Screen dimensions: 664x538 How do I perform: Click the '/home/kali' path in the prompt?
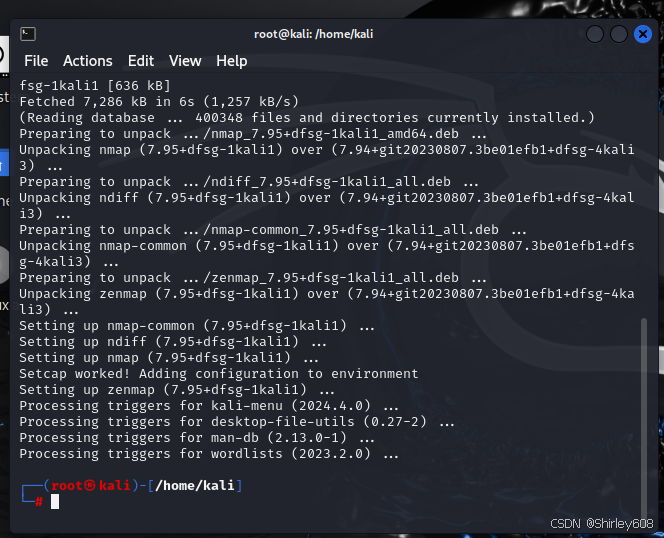pyautogui.click(x=194, y=485)
